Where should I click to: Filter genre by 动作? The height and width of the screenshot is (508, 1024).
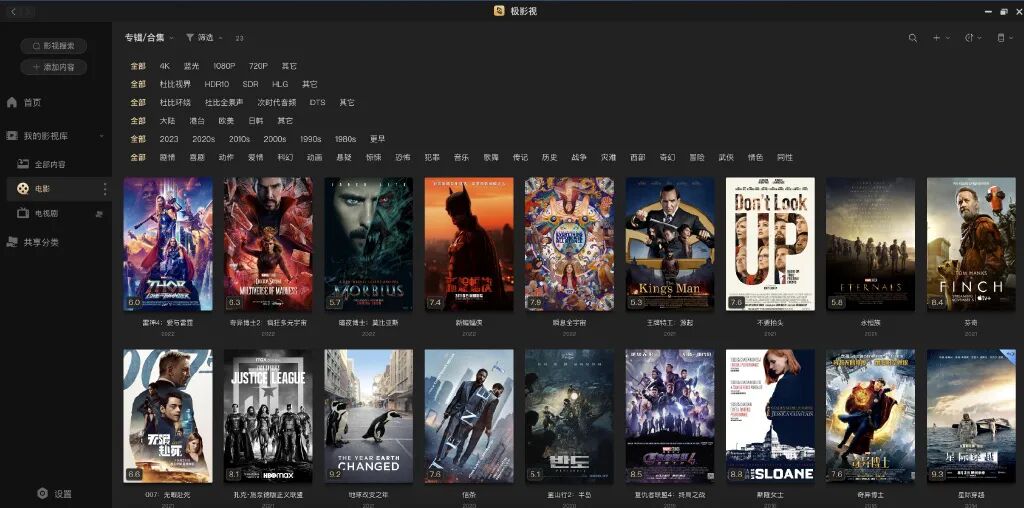(226, 157)
